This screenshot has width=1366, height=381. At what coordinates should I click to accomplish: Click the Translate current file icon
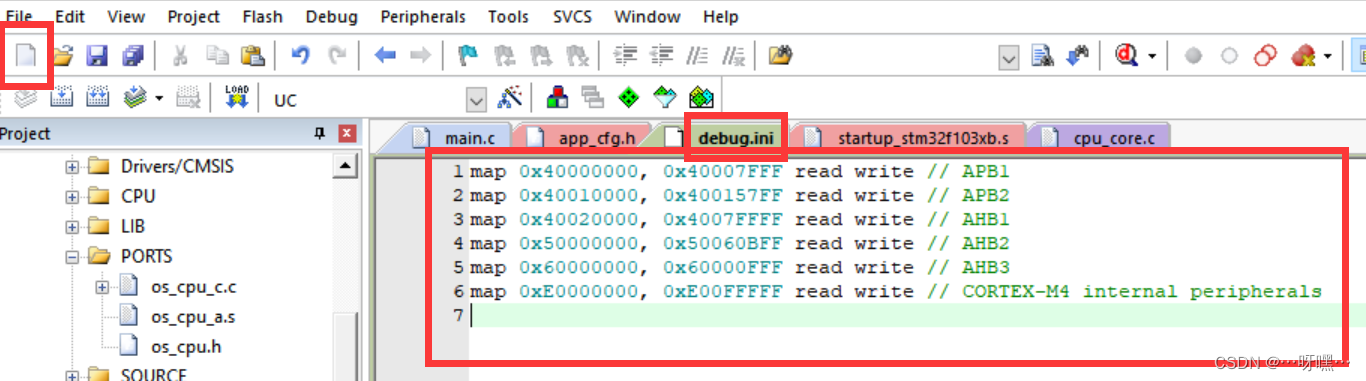pos(26,98)
